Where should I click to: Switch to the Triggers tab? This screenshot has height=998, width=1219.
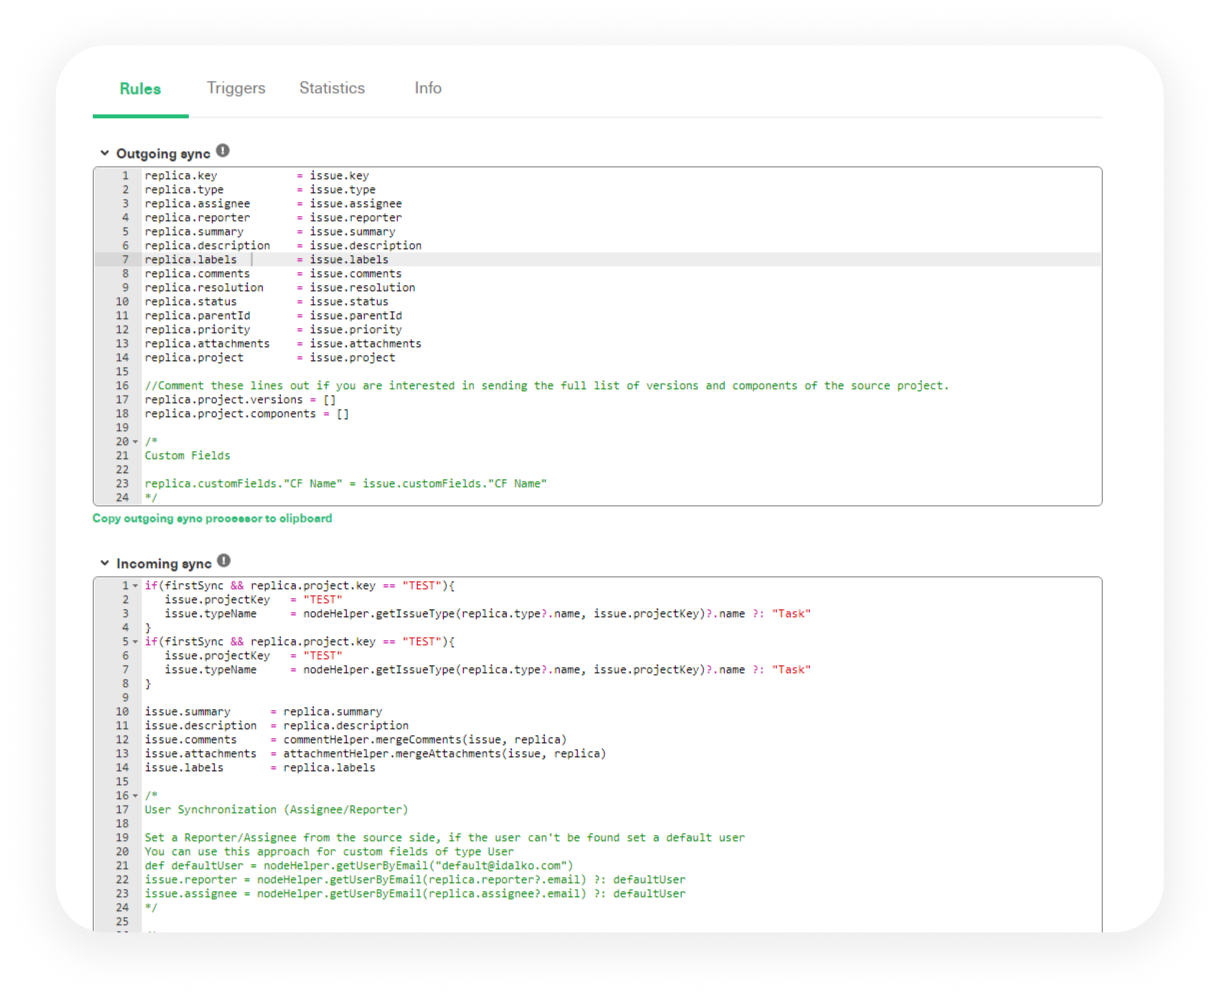[236, 89]
